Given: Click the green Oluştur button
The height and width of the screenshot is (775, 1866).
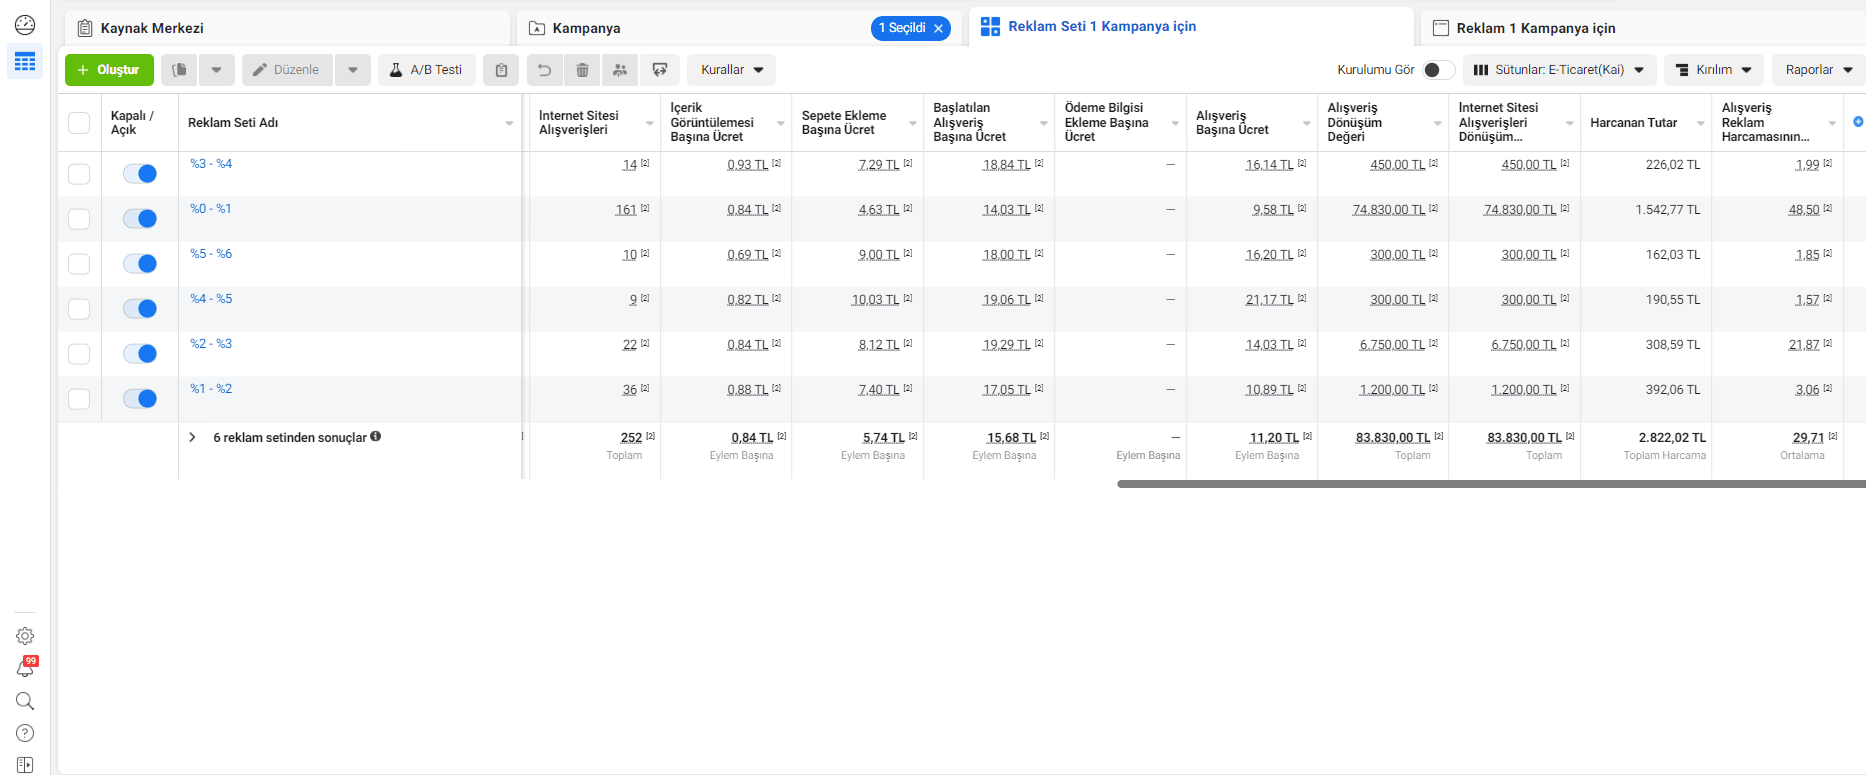Looking at the screenshot, I should [x=109, y=70].
